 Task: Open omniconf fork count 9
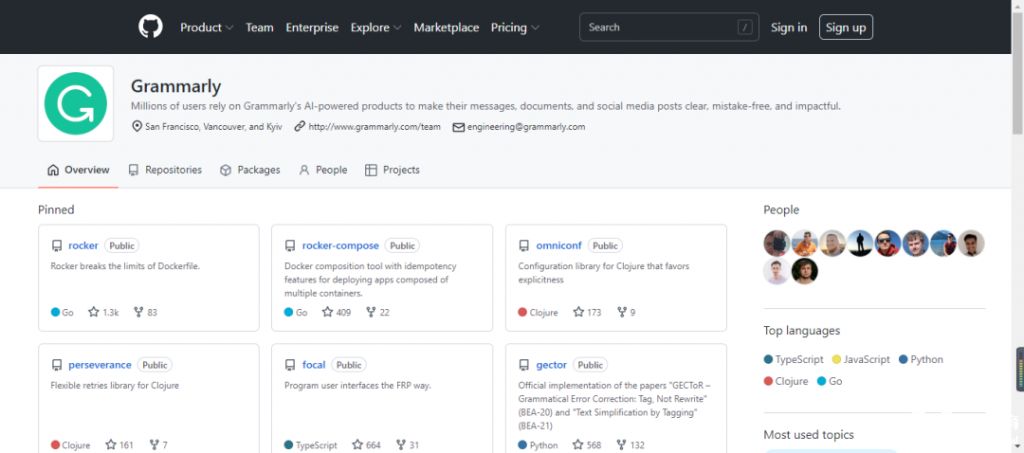coord(626,312)
